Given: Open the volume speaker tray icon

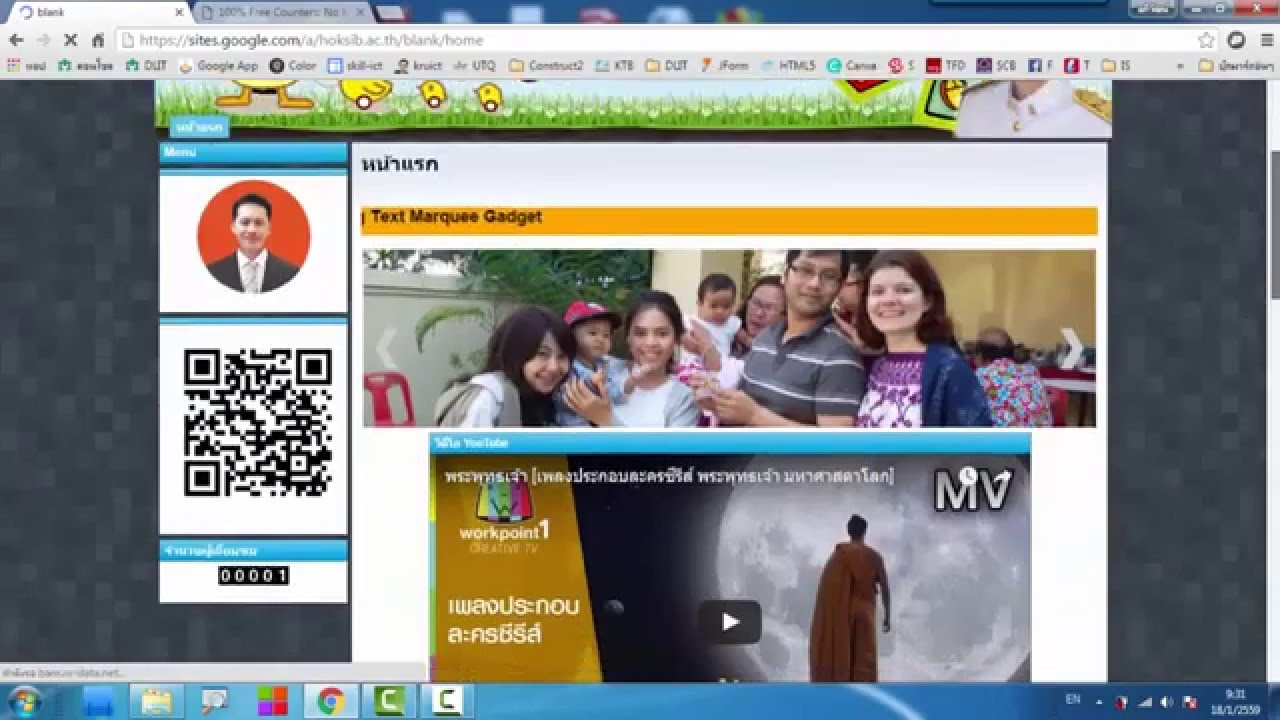Looking at the screenshot, I should coord(1166,702).
